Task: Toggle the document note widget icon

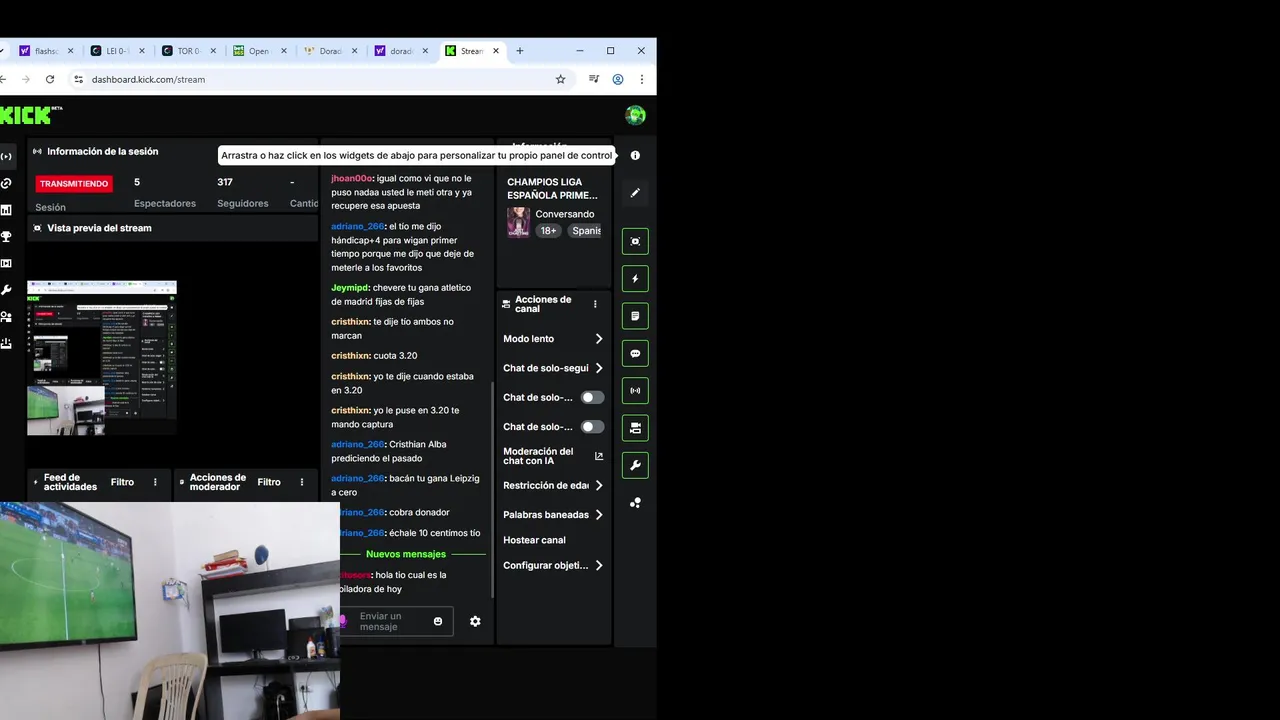Action: 635,316
